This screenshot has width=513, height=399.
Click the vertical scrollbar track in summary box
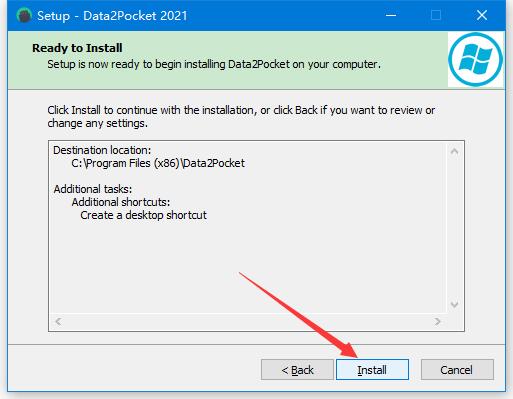coord(454,228)
